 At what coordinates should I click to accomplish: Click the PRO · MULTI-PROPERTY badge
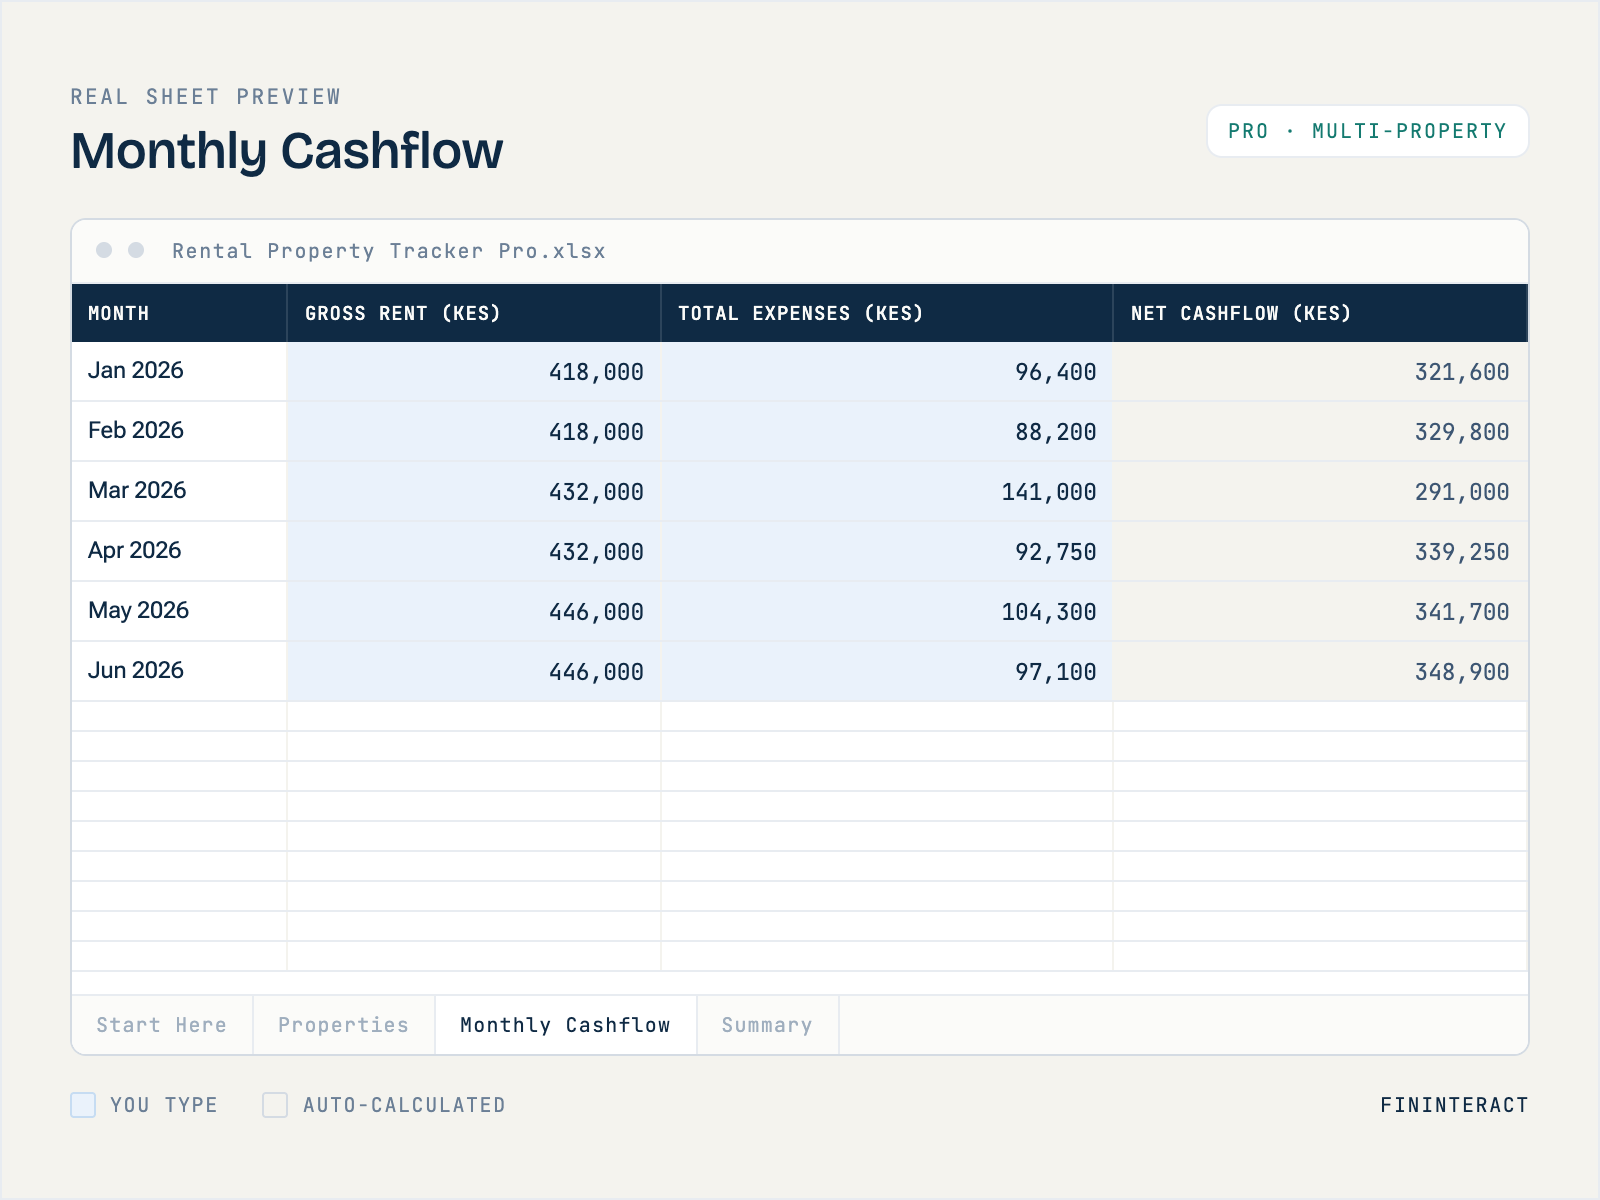pos(1368,131)
